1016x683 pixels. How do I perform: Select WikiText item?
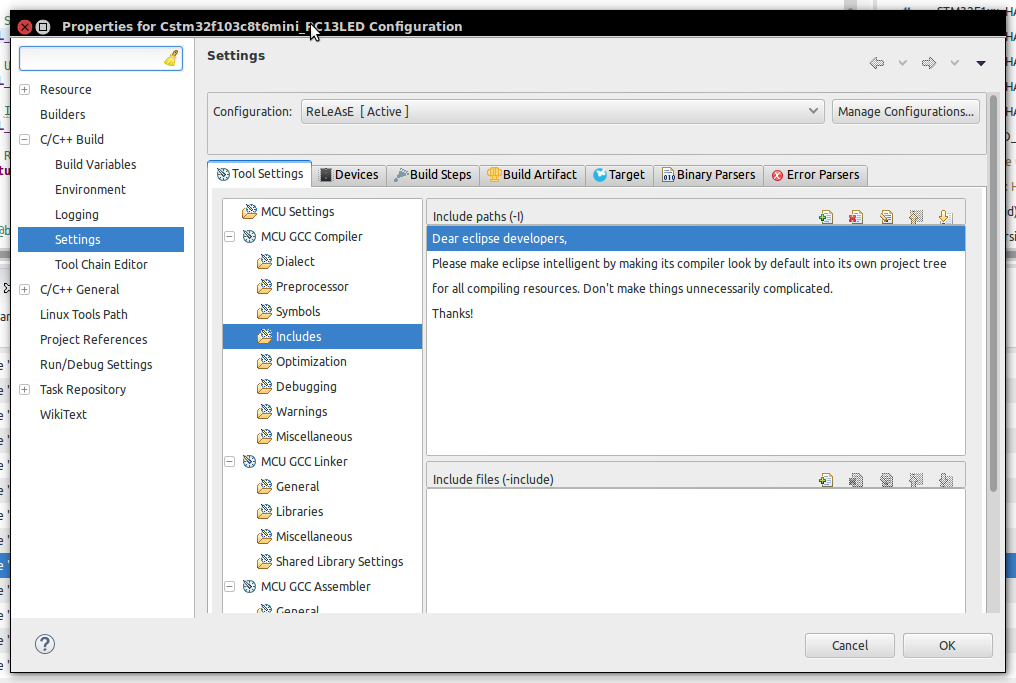pyautogui.click(x=63, y=415)
